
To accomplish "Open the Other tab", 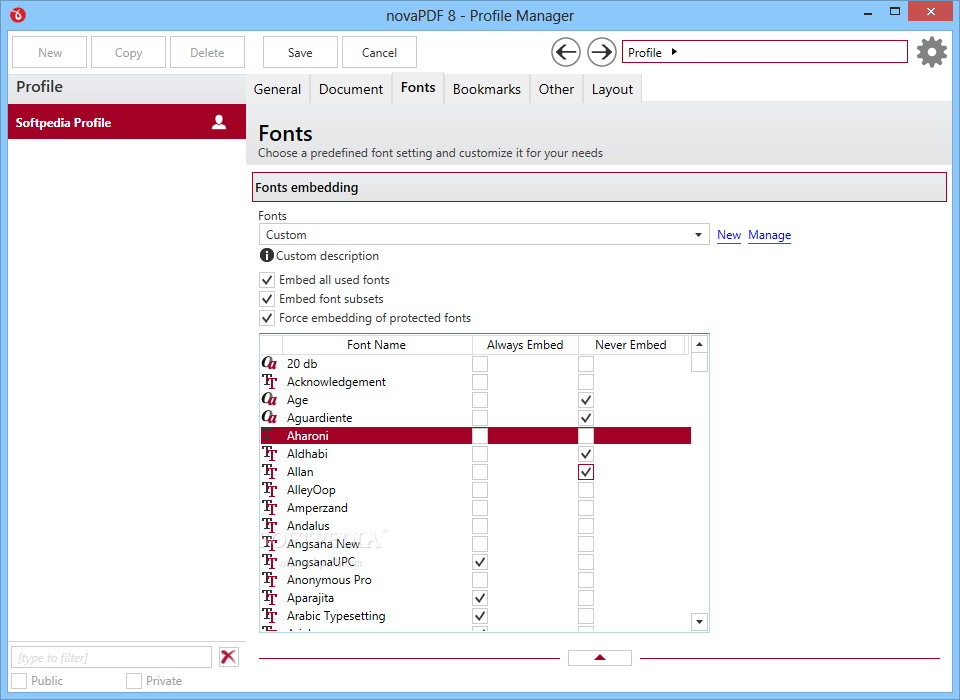I will point(556,89).
